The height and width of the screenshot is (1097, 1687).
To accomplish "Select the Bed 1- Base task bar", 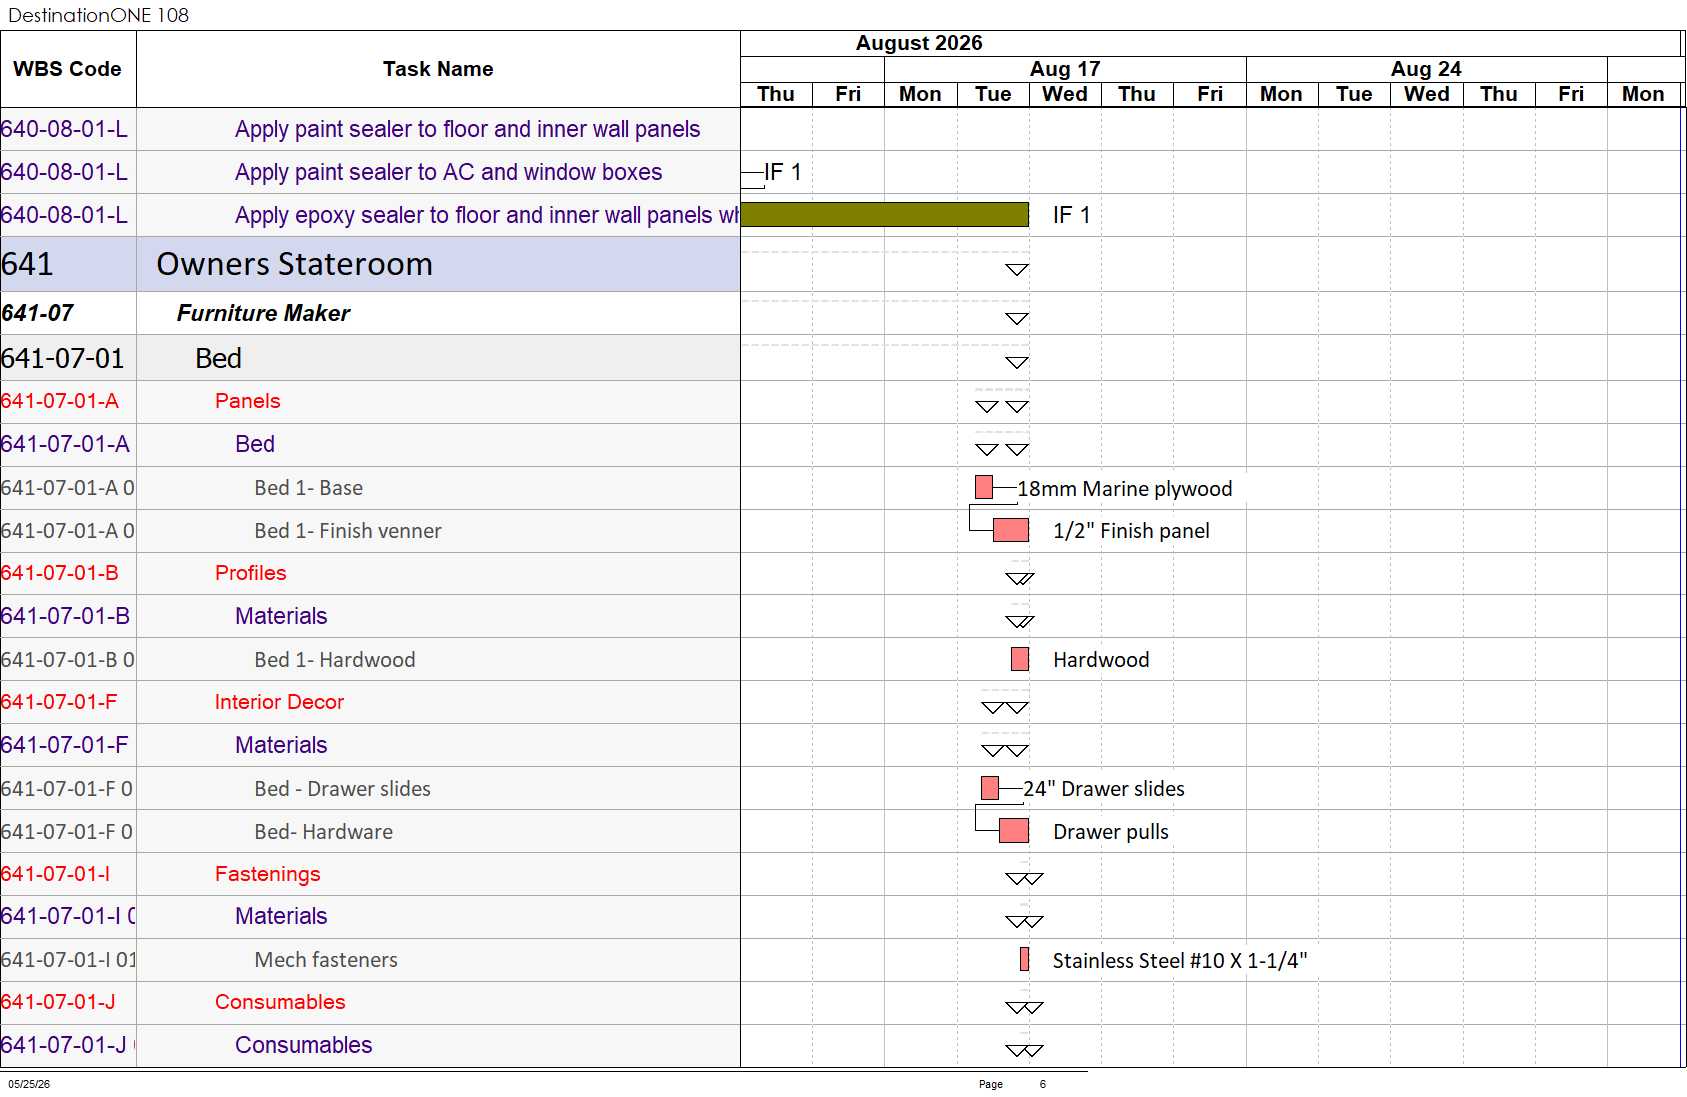I will pos(984,487).
